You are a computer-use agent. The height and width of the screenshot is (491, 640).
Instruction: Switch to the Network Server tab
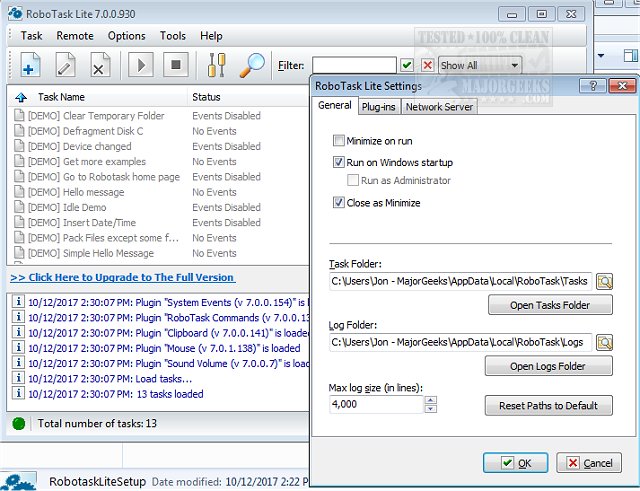(439, 107)
